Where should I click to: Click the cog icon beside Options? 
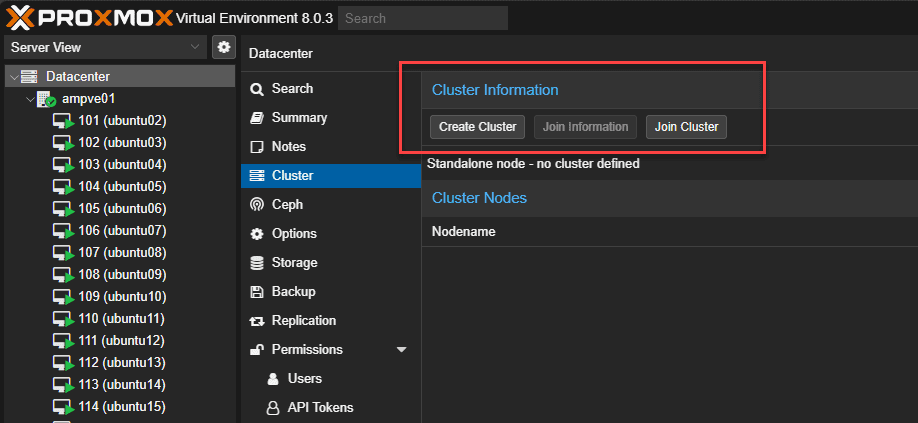pos(256,234)
